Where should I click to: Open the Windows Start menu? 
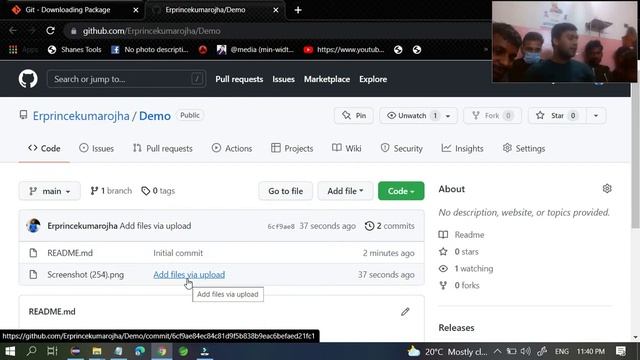10,351
